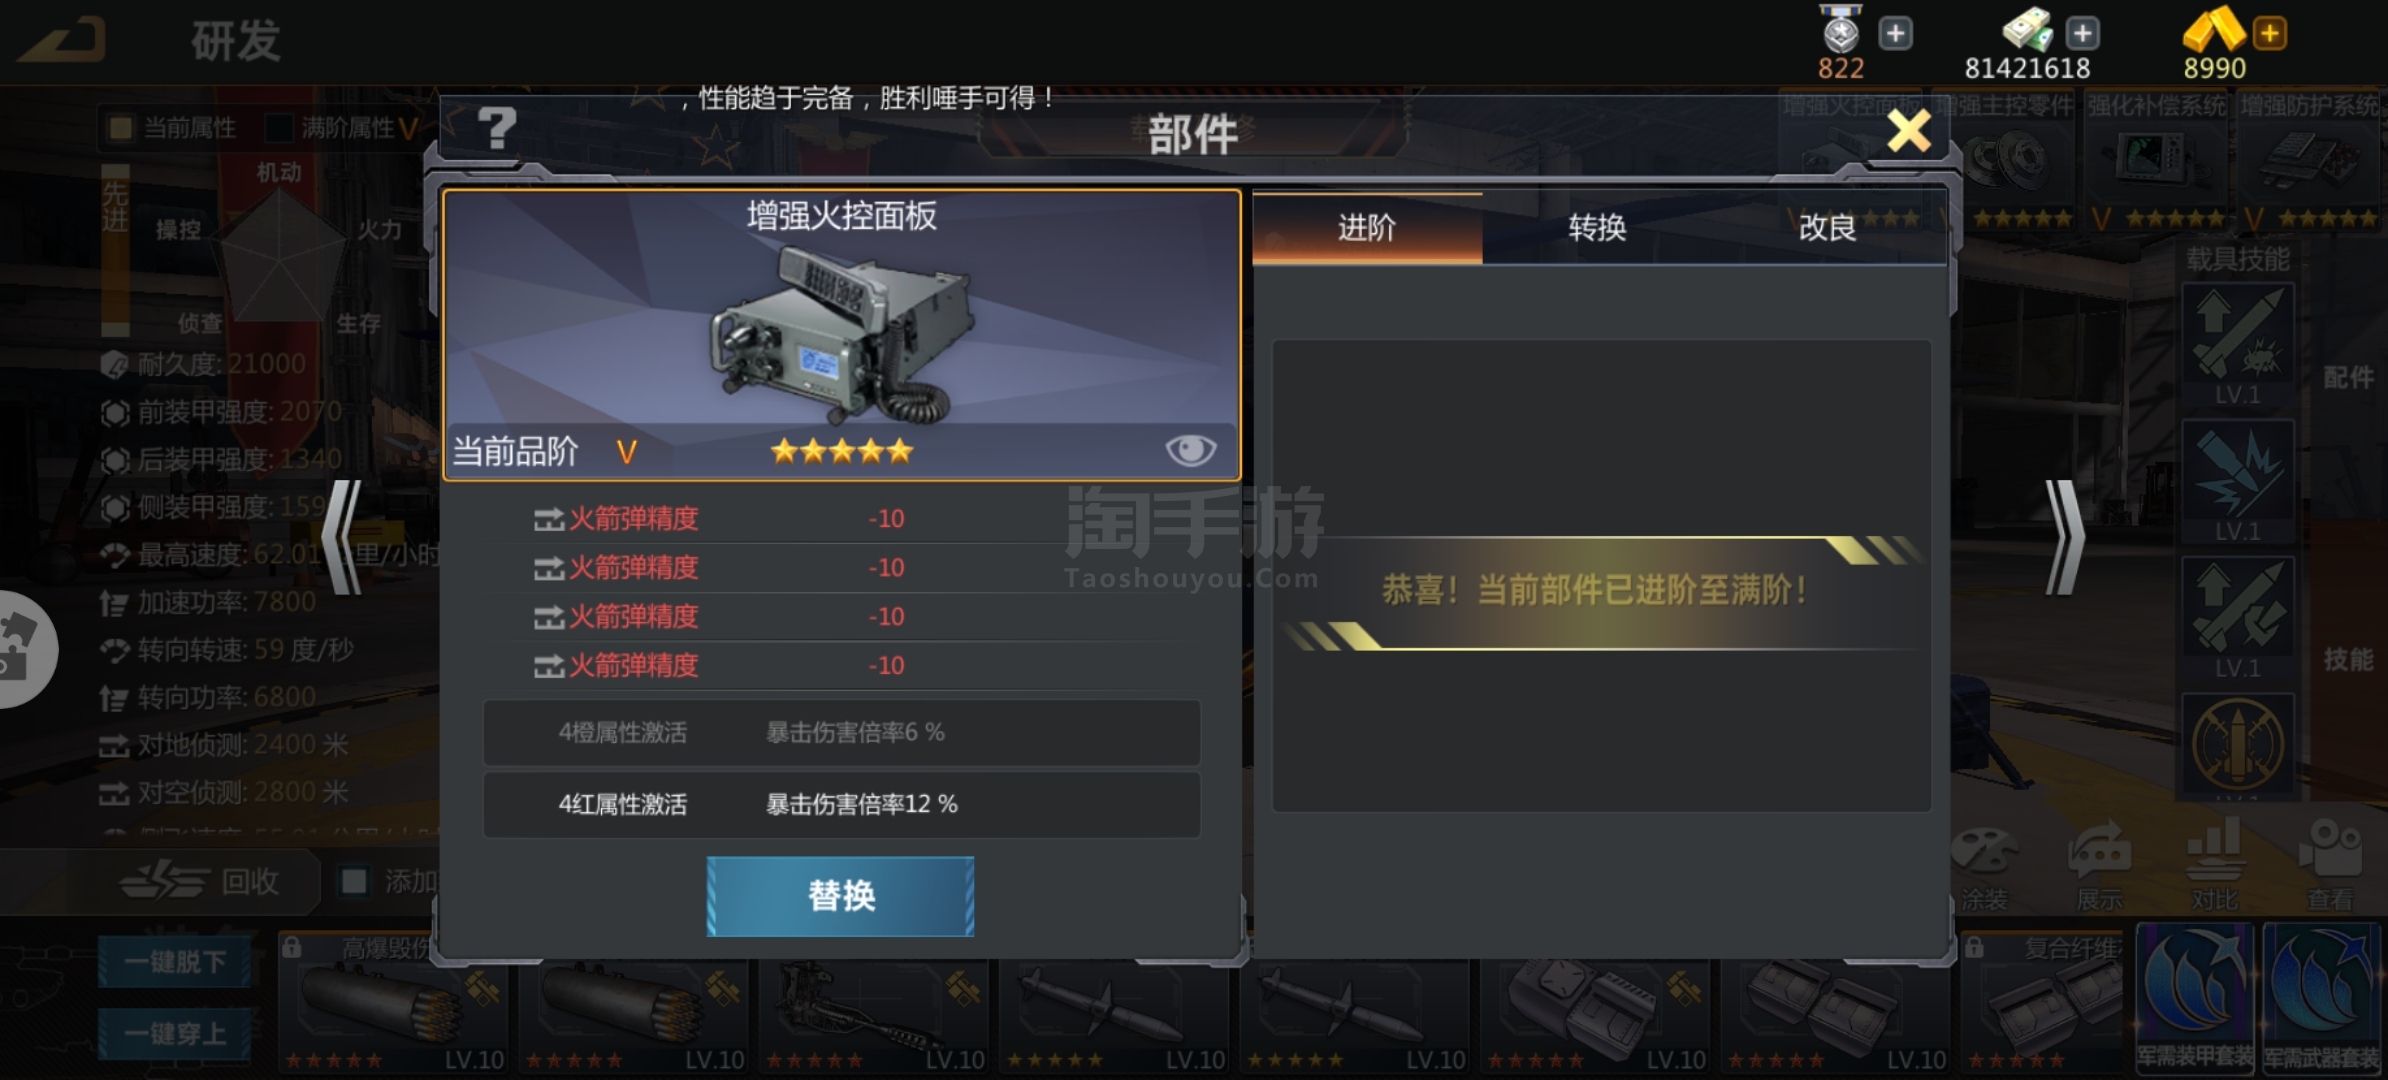2388x1080 pixels.
Task: Open floating puzzle piece icon at left edge
Action: (20, 650)
